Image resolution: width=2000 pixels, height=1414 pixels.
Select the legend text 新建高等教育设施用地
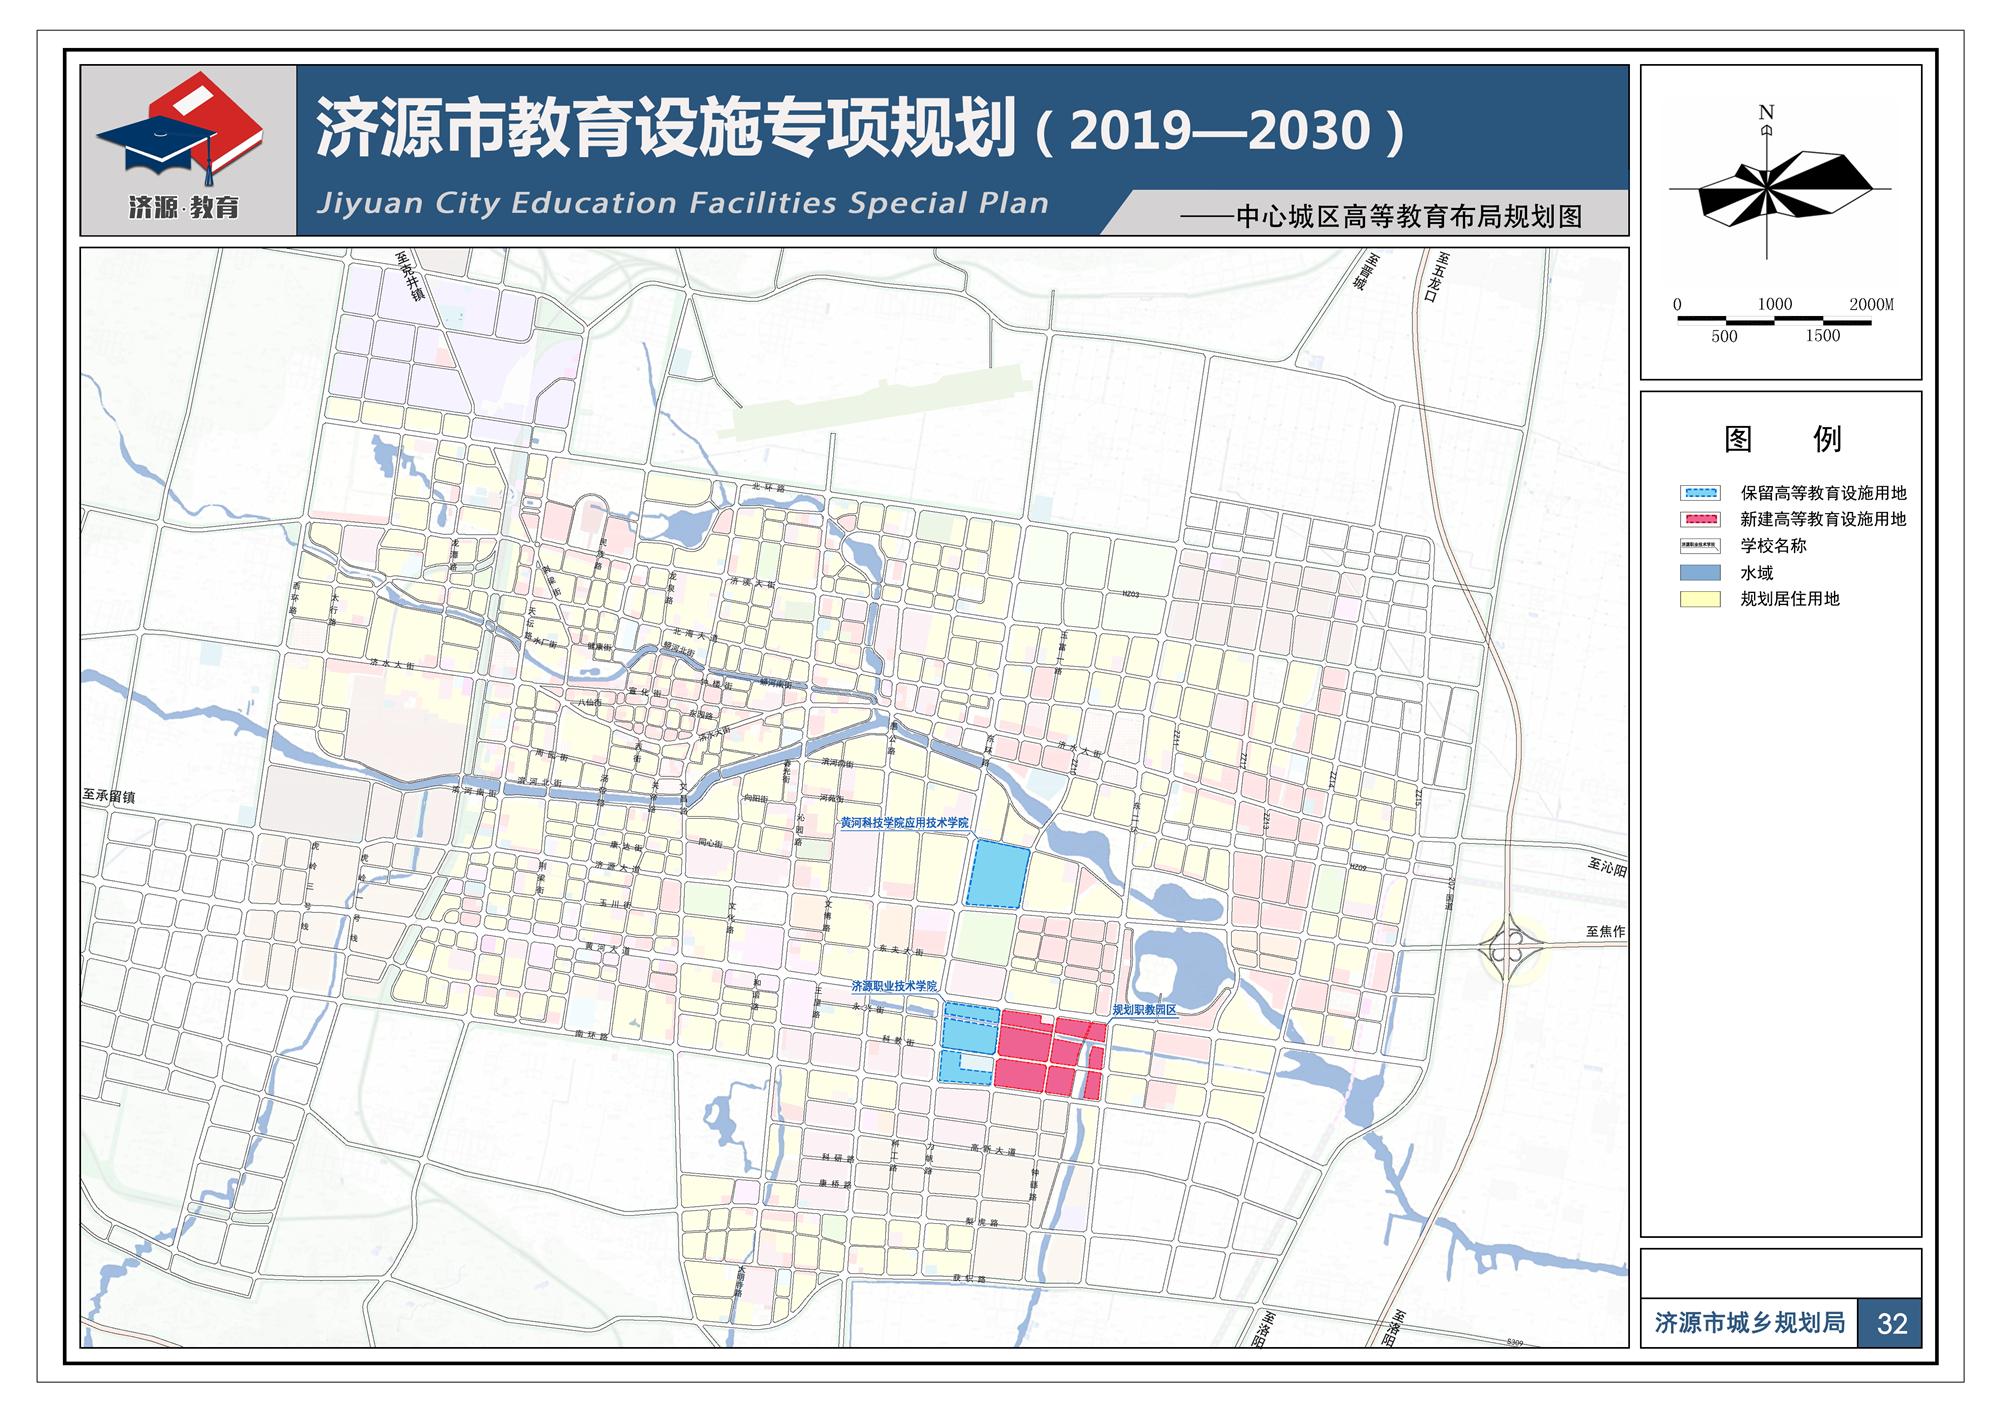tap(1823, 519)
